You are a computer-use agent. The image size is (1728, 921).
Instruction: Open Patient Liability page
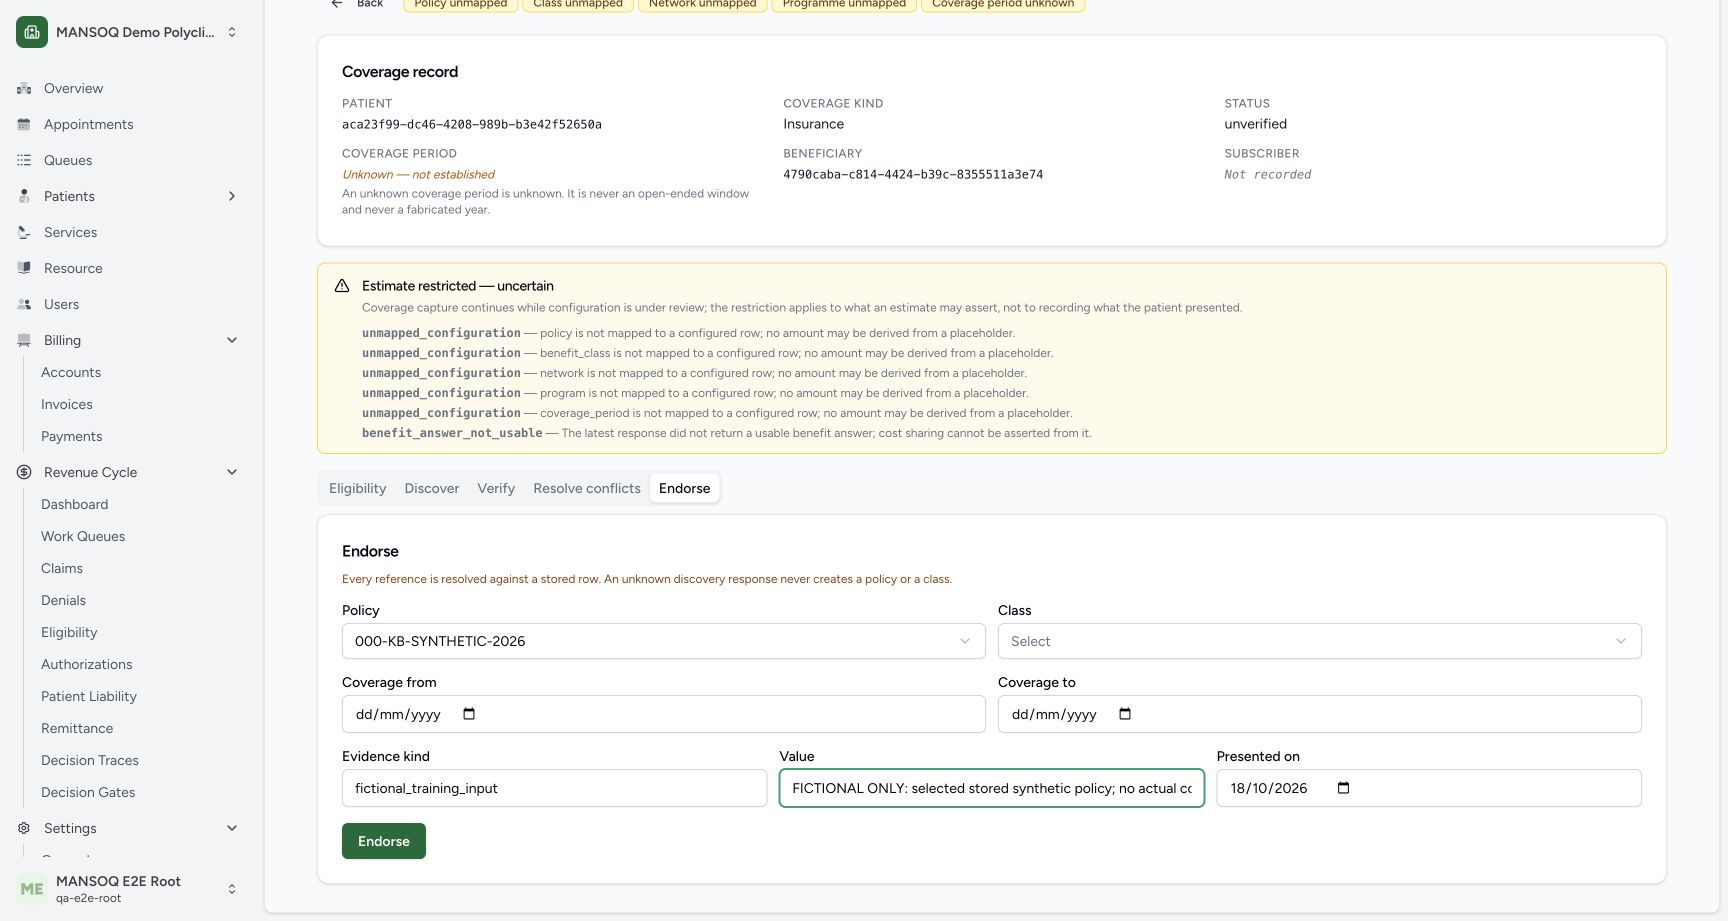89,696
